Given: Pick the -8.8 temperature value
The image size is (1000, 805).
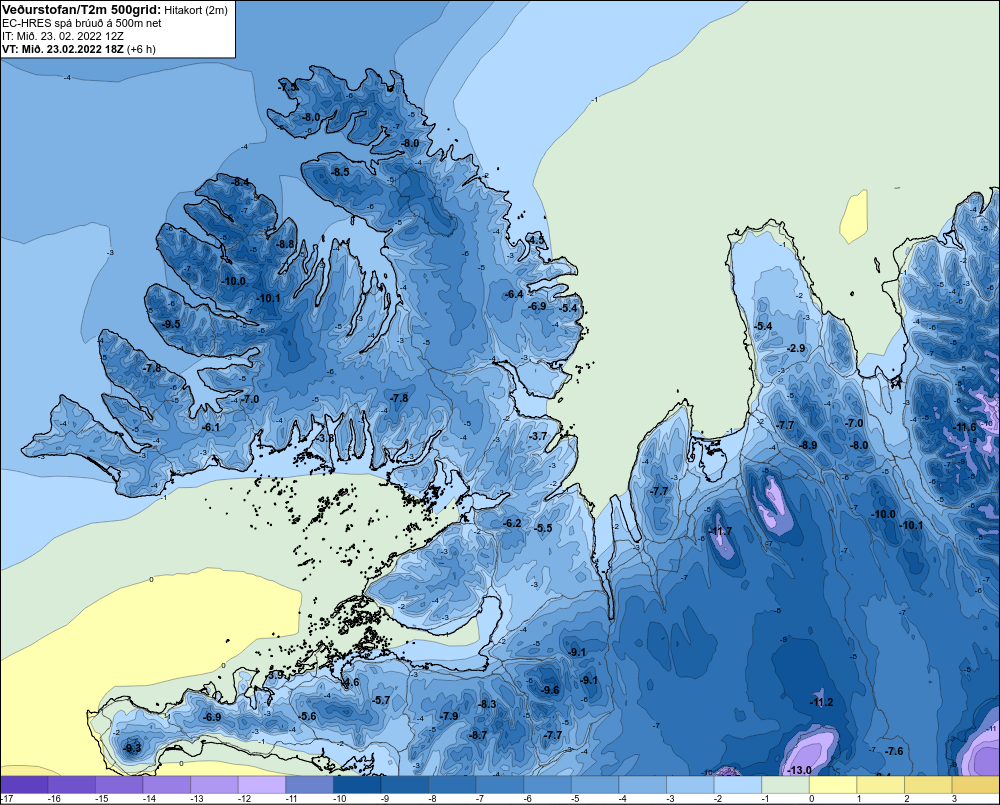Looking at the screenshot, I should (286, 244).
